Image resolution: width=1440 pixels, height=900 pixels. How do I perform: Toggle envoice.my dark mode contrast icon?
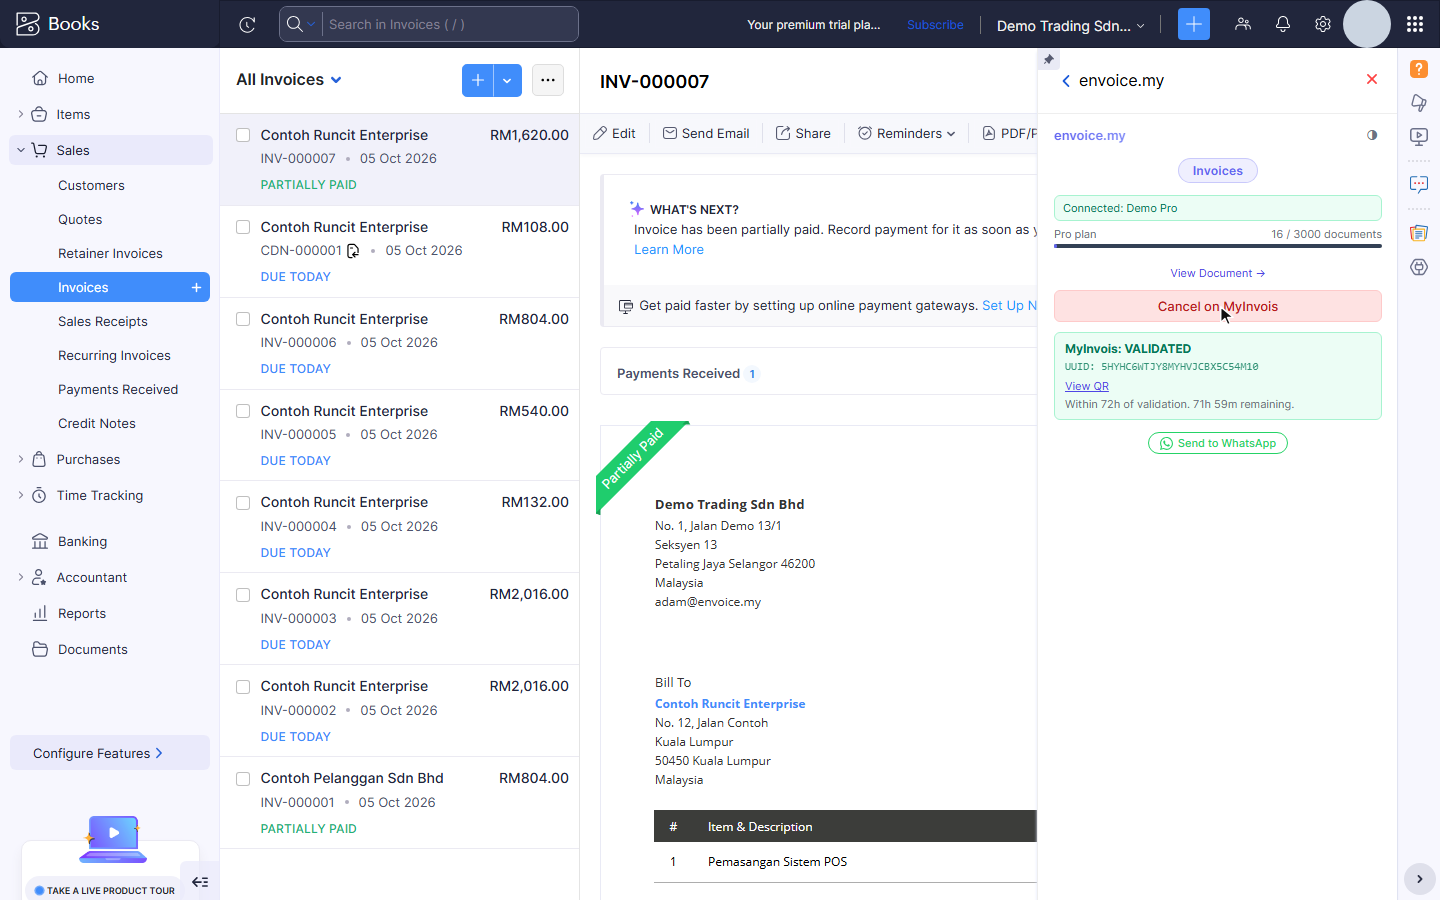[x=1372, y=135]
